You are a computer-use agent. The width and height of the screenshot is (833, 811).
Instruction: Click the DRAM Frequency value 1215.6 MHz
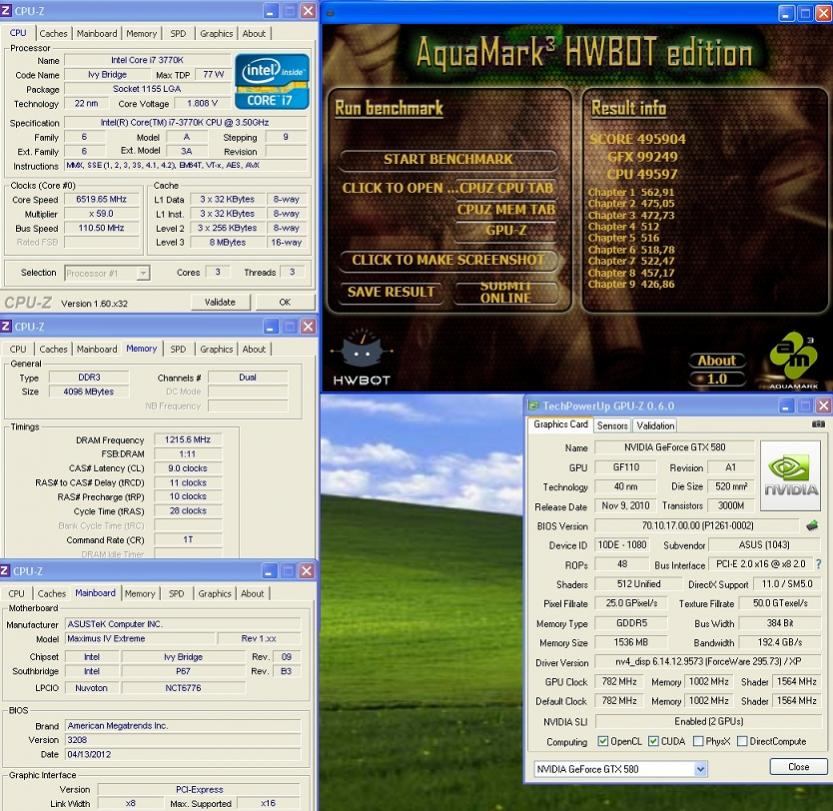[188, 440]
